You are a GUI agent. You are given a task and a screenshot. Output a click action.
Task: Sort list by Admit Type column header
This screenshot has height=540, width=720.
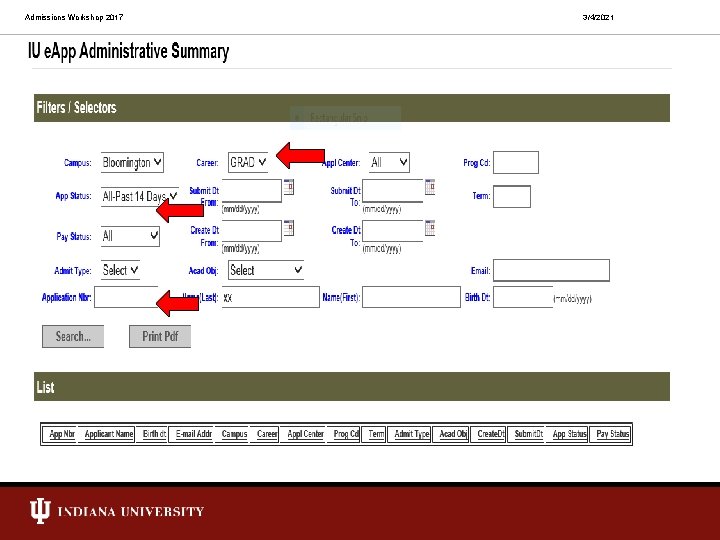(412, 434)
